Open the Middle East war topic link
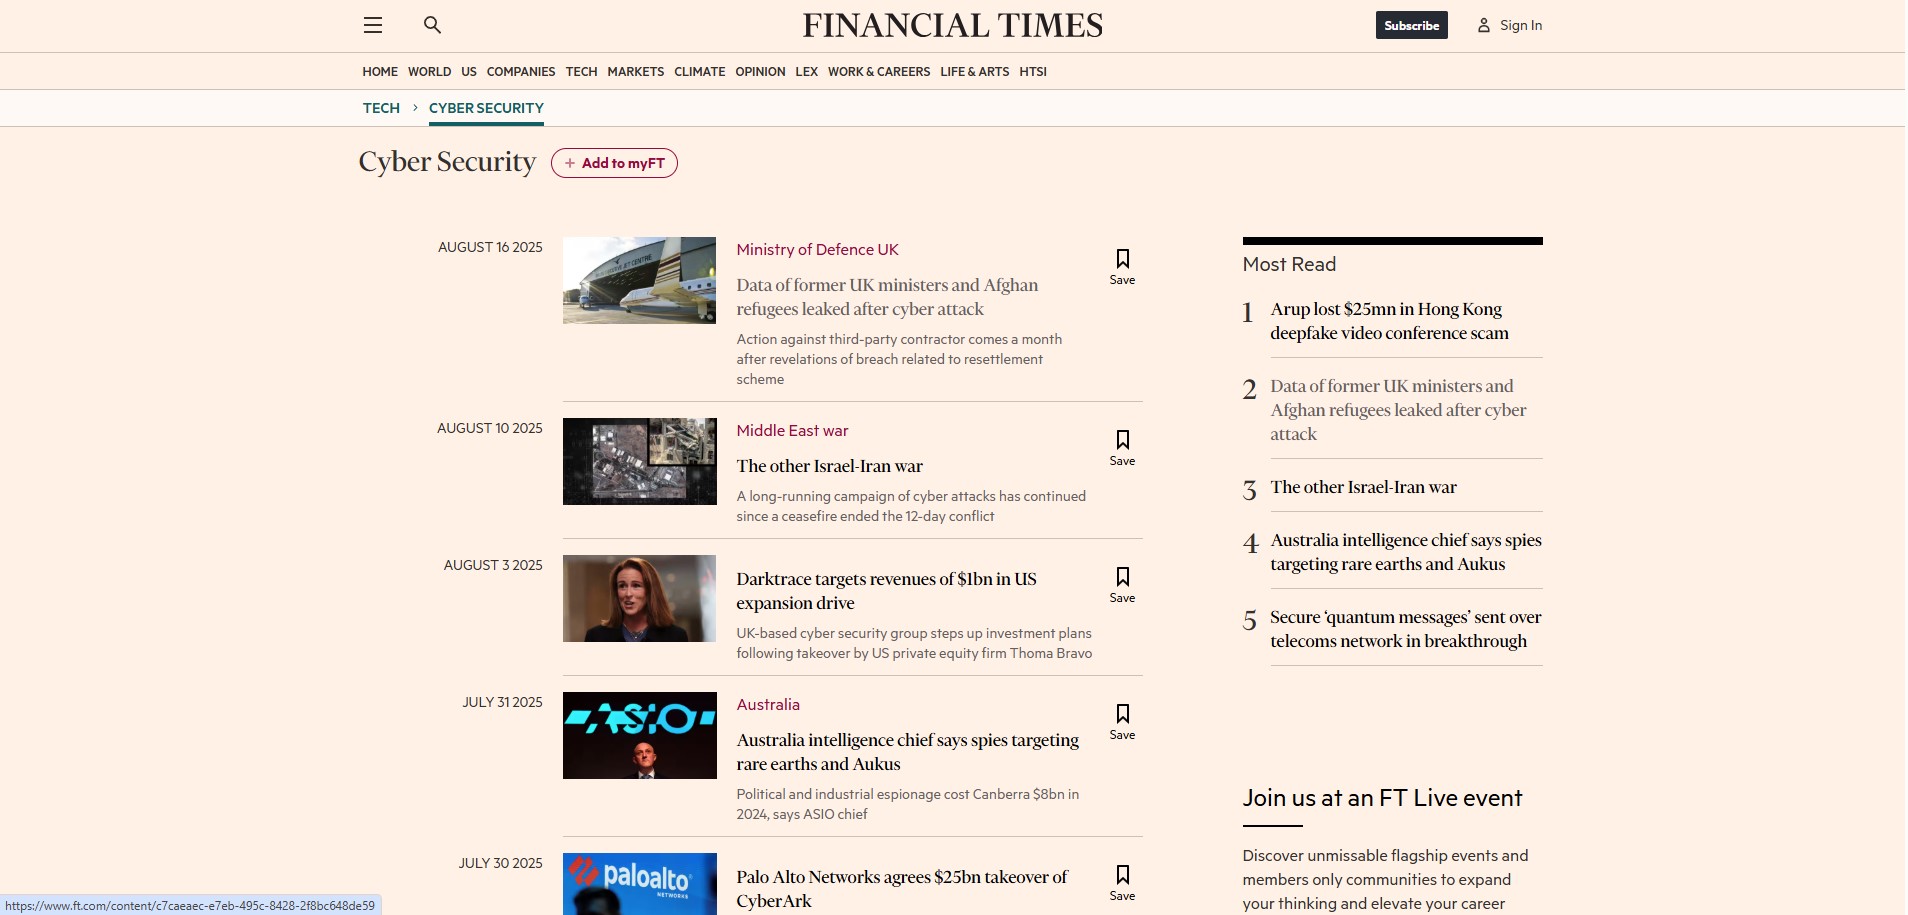Screen dimensions: 1908x915 pos(792,431)
